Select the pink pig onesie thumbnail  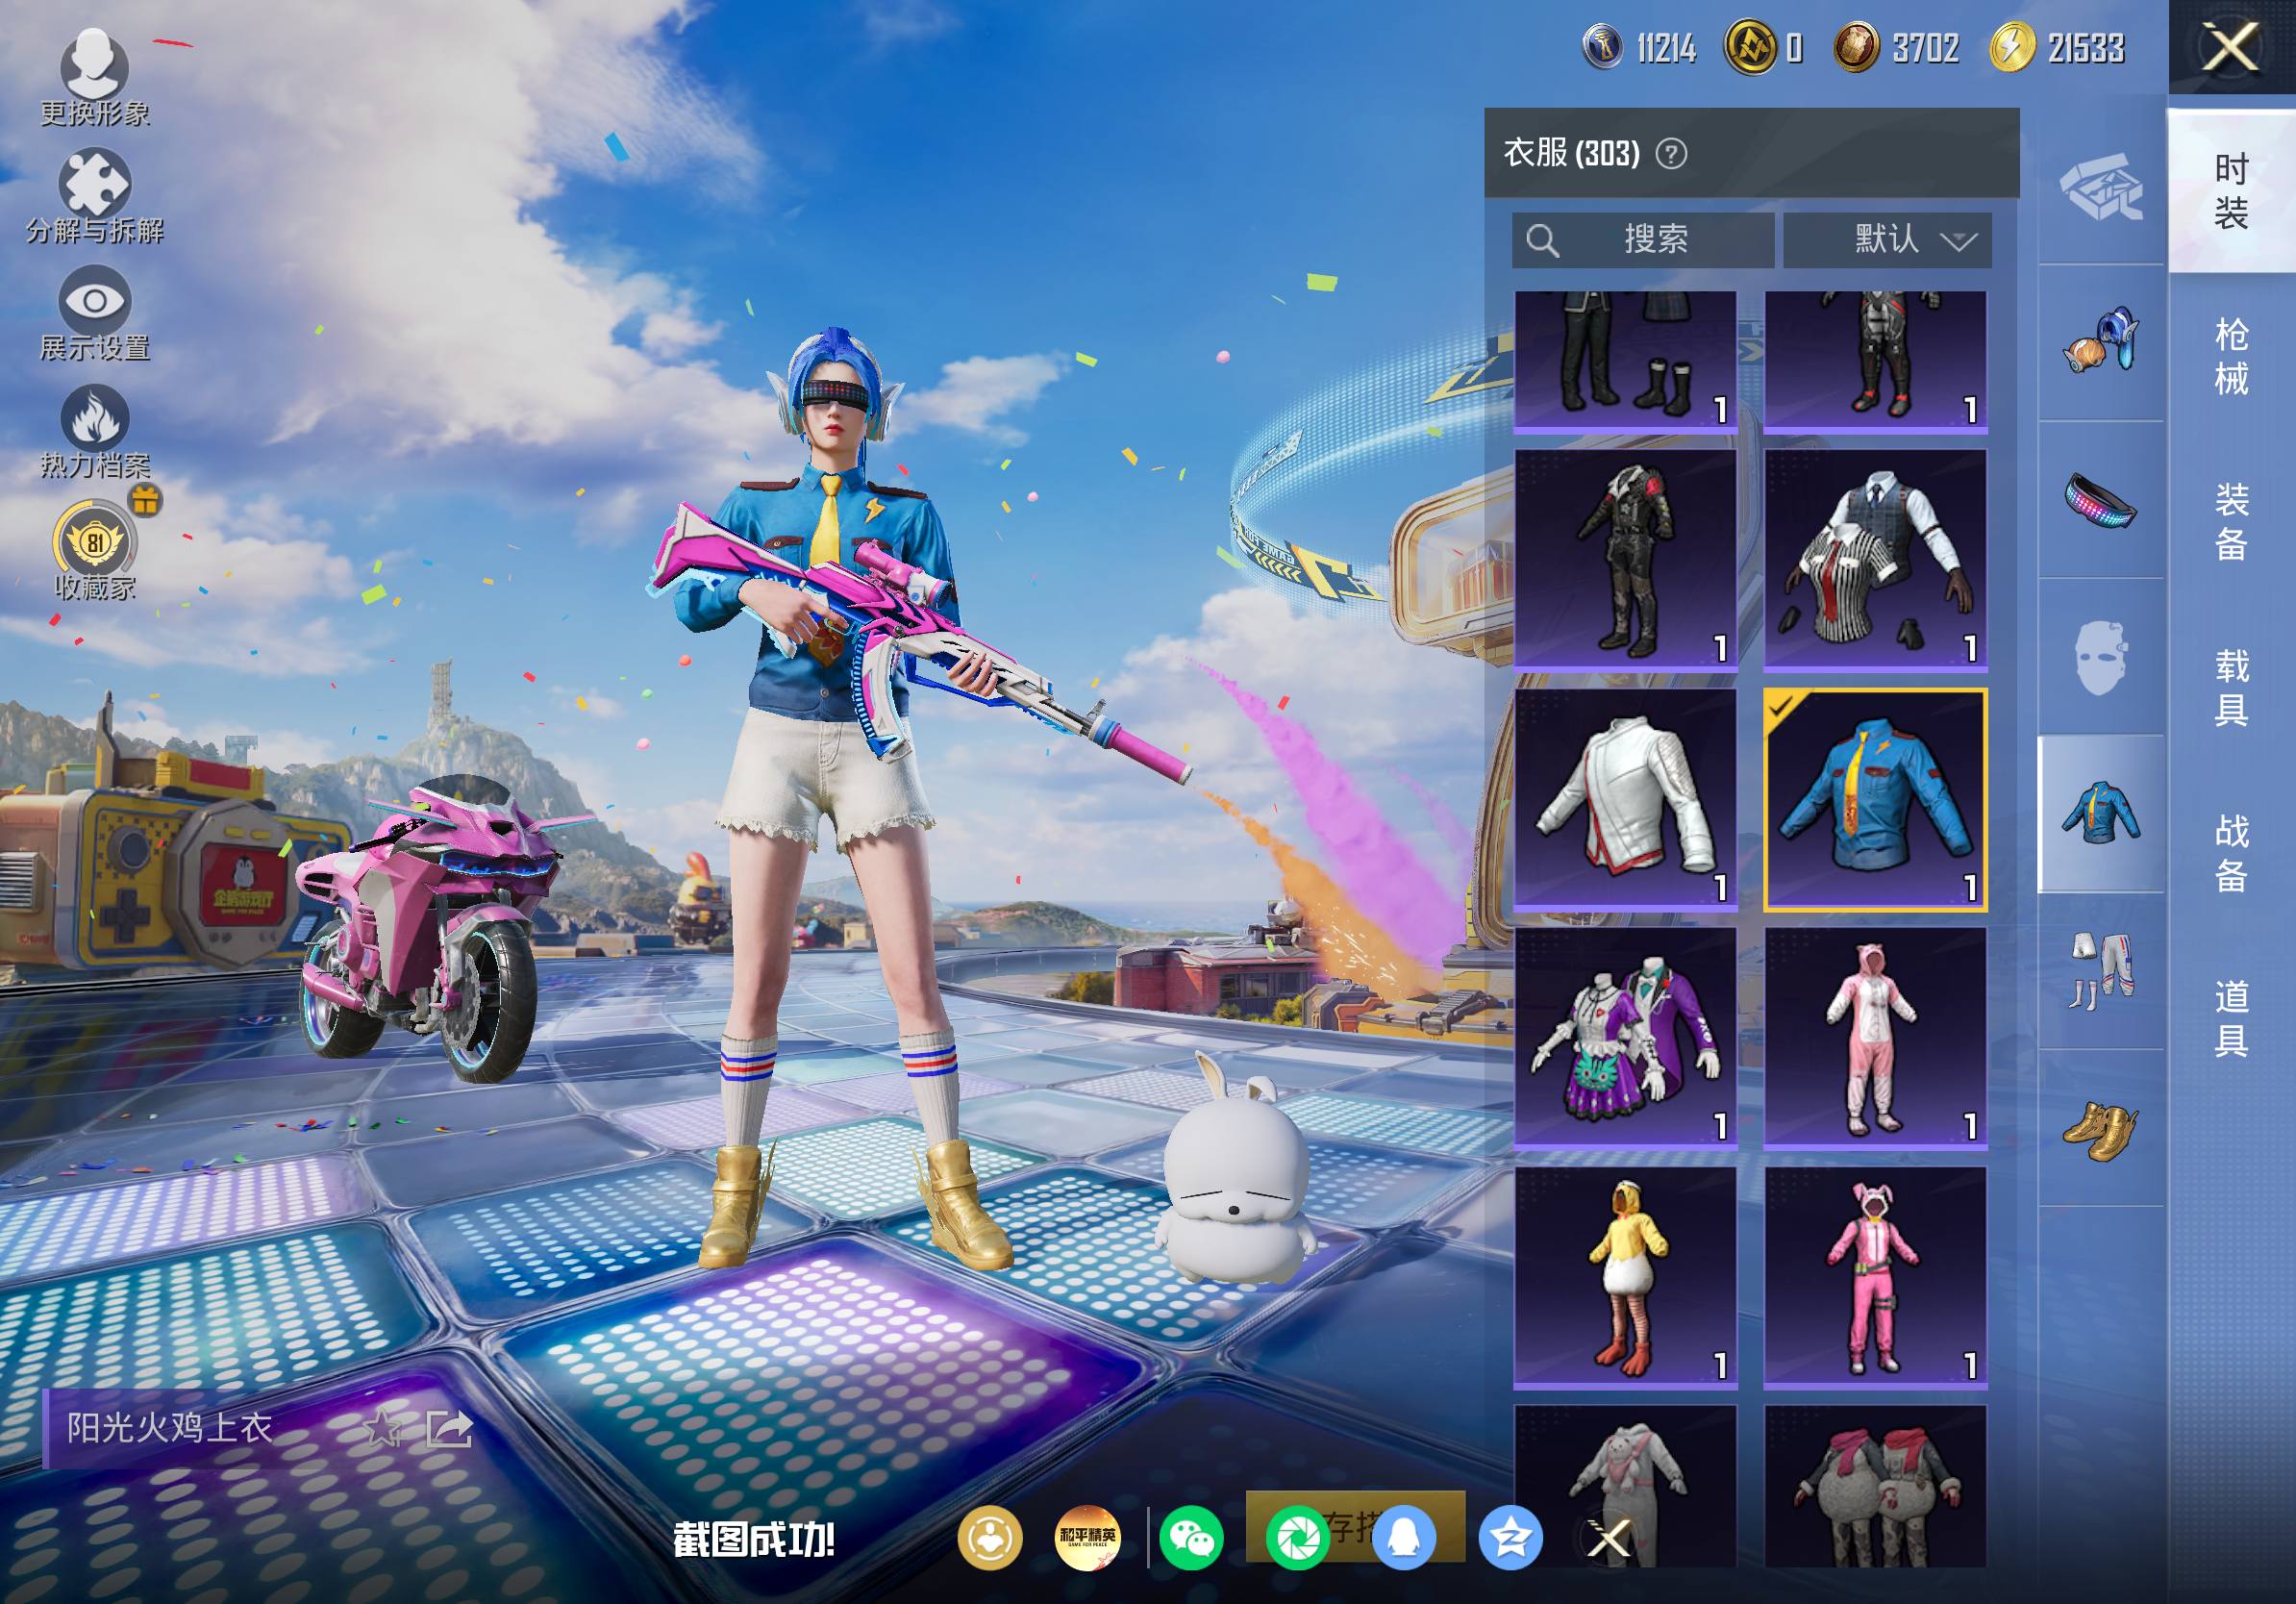[1875, 1038]
